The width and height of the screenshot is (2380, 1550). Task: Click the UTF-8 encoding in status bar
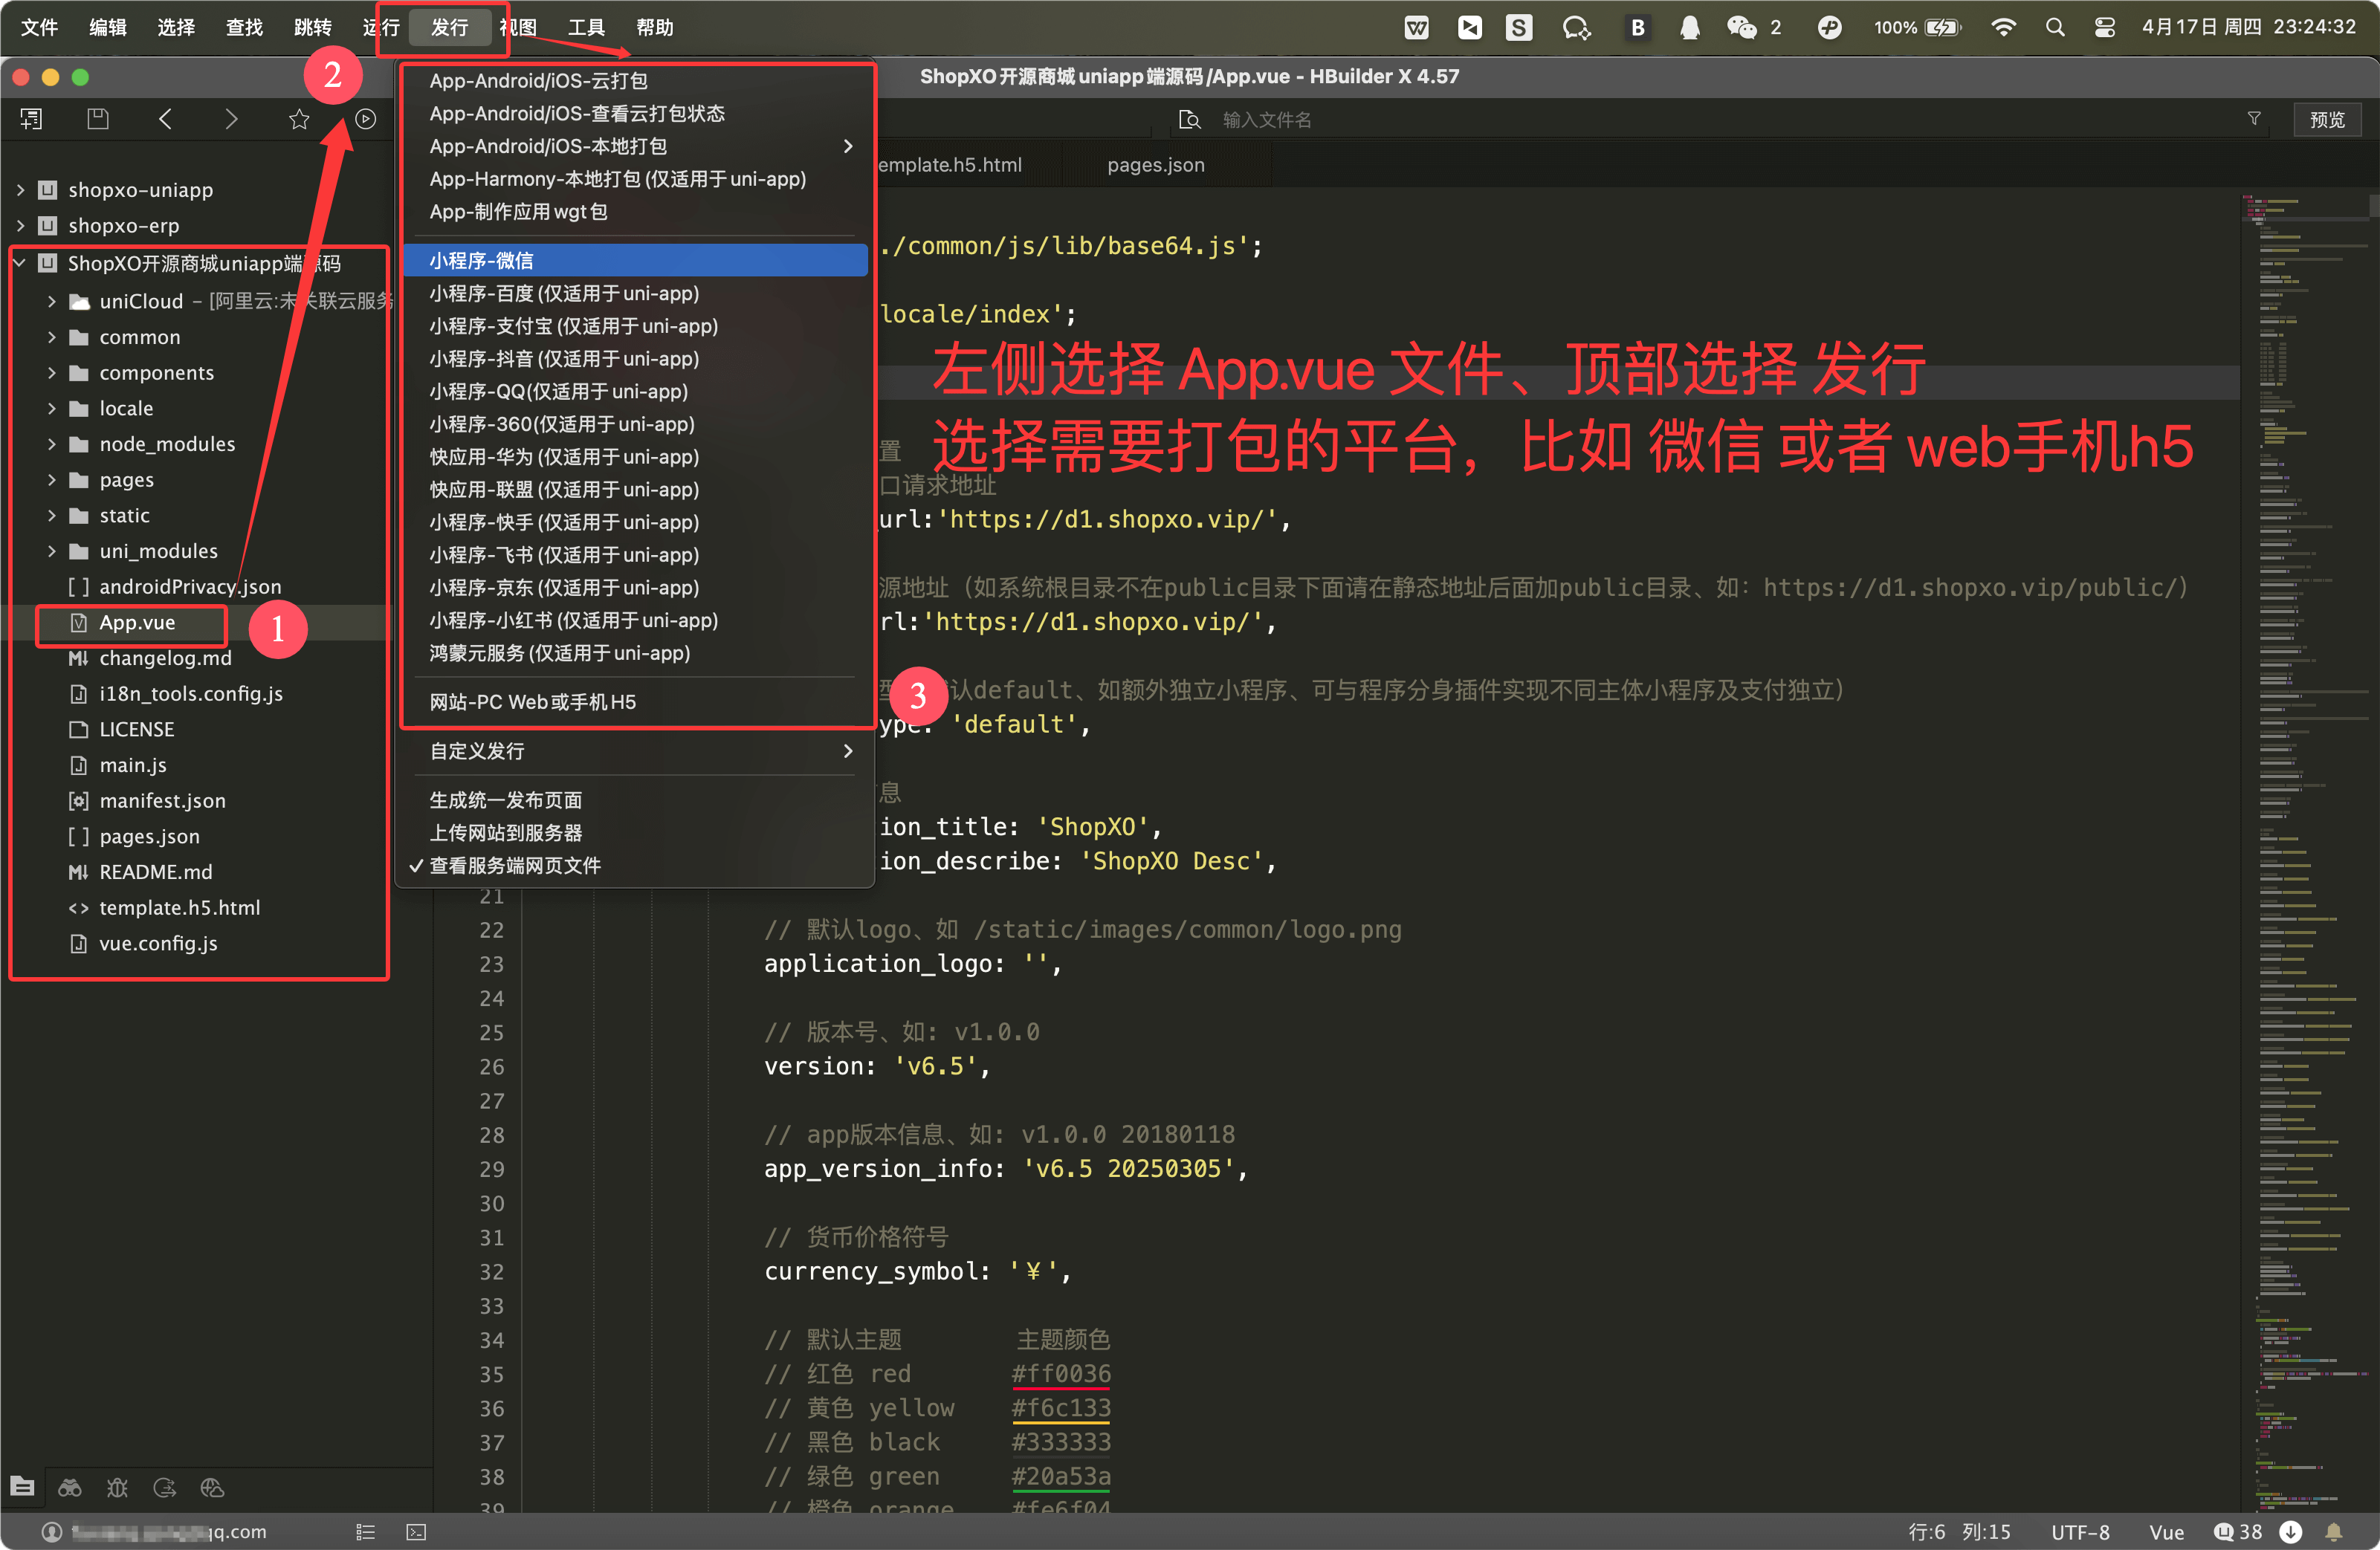point(2080,1531)
